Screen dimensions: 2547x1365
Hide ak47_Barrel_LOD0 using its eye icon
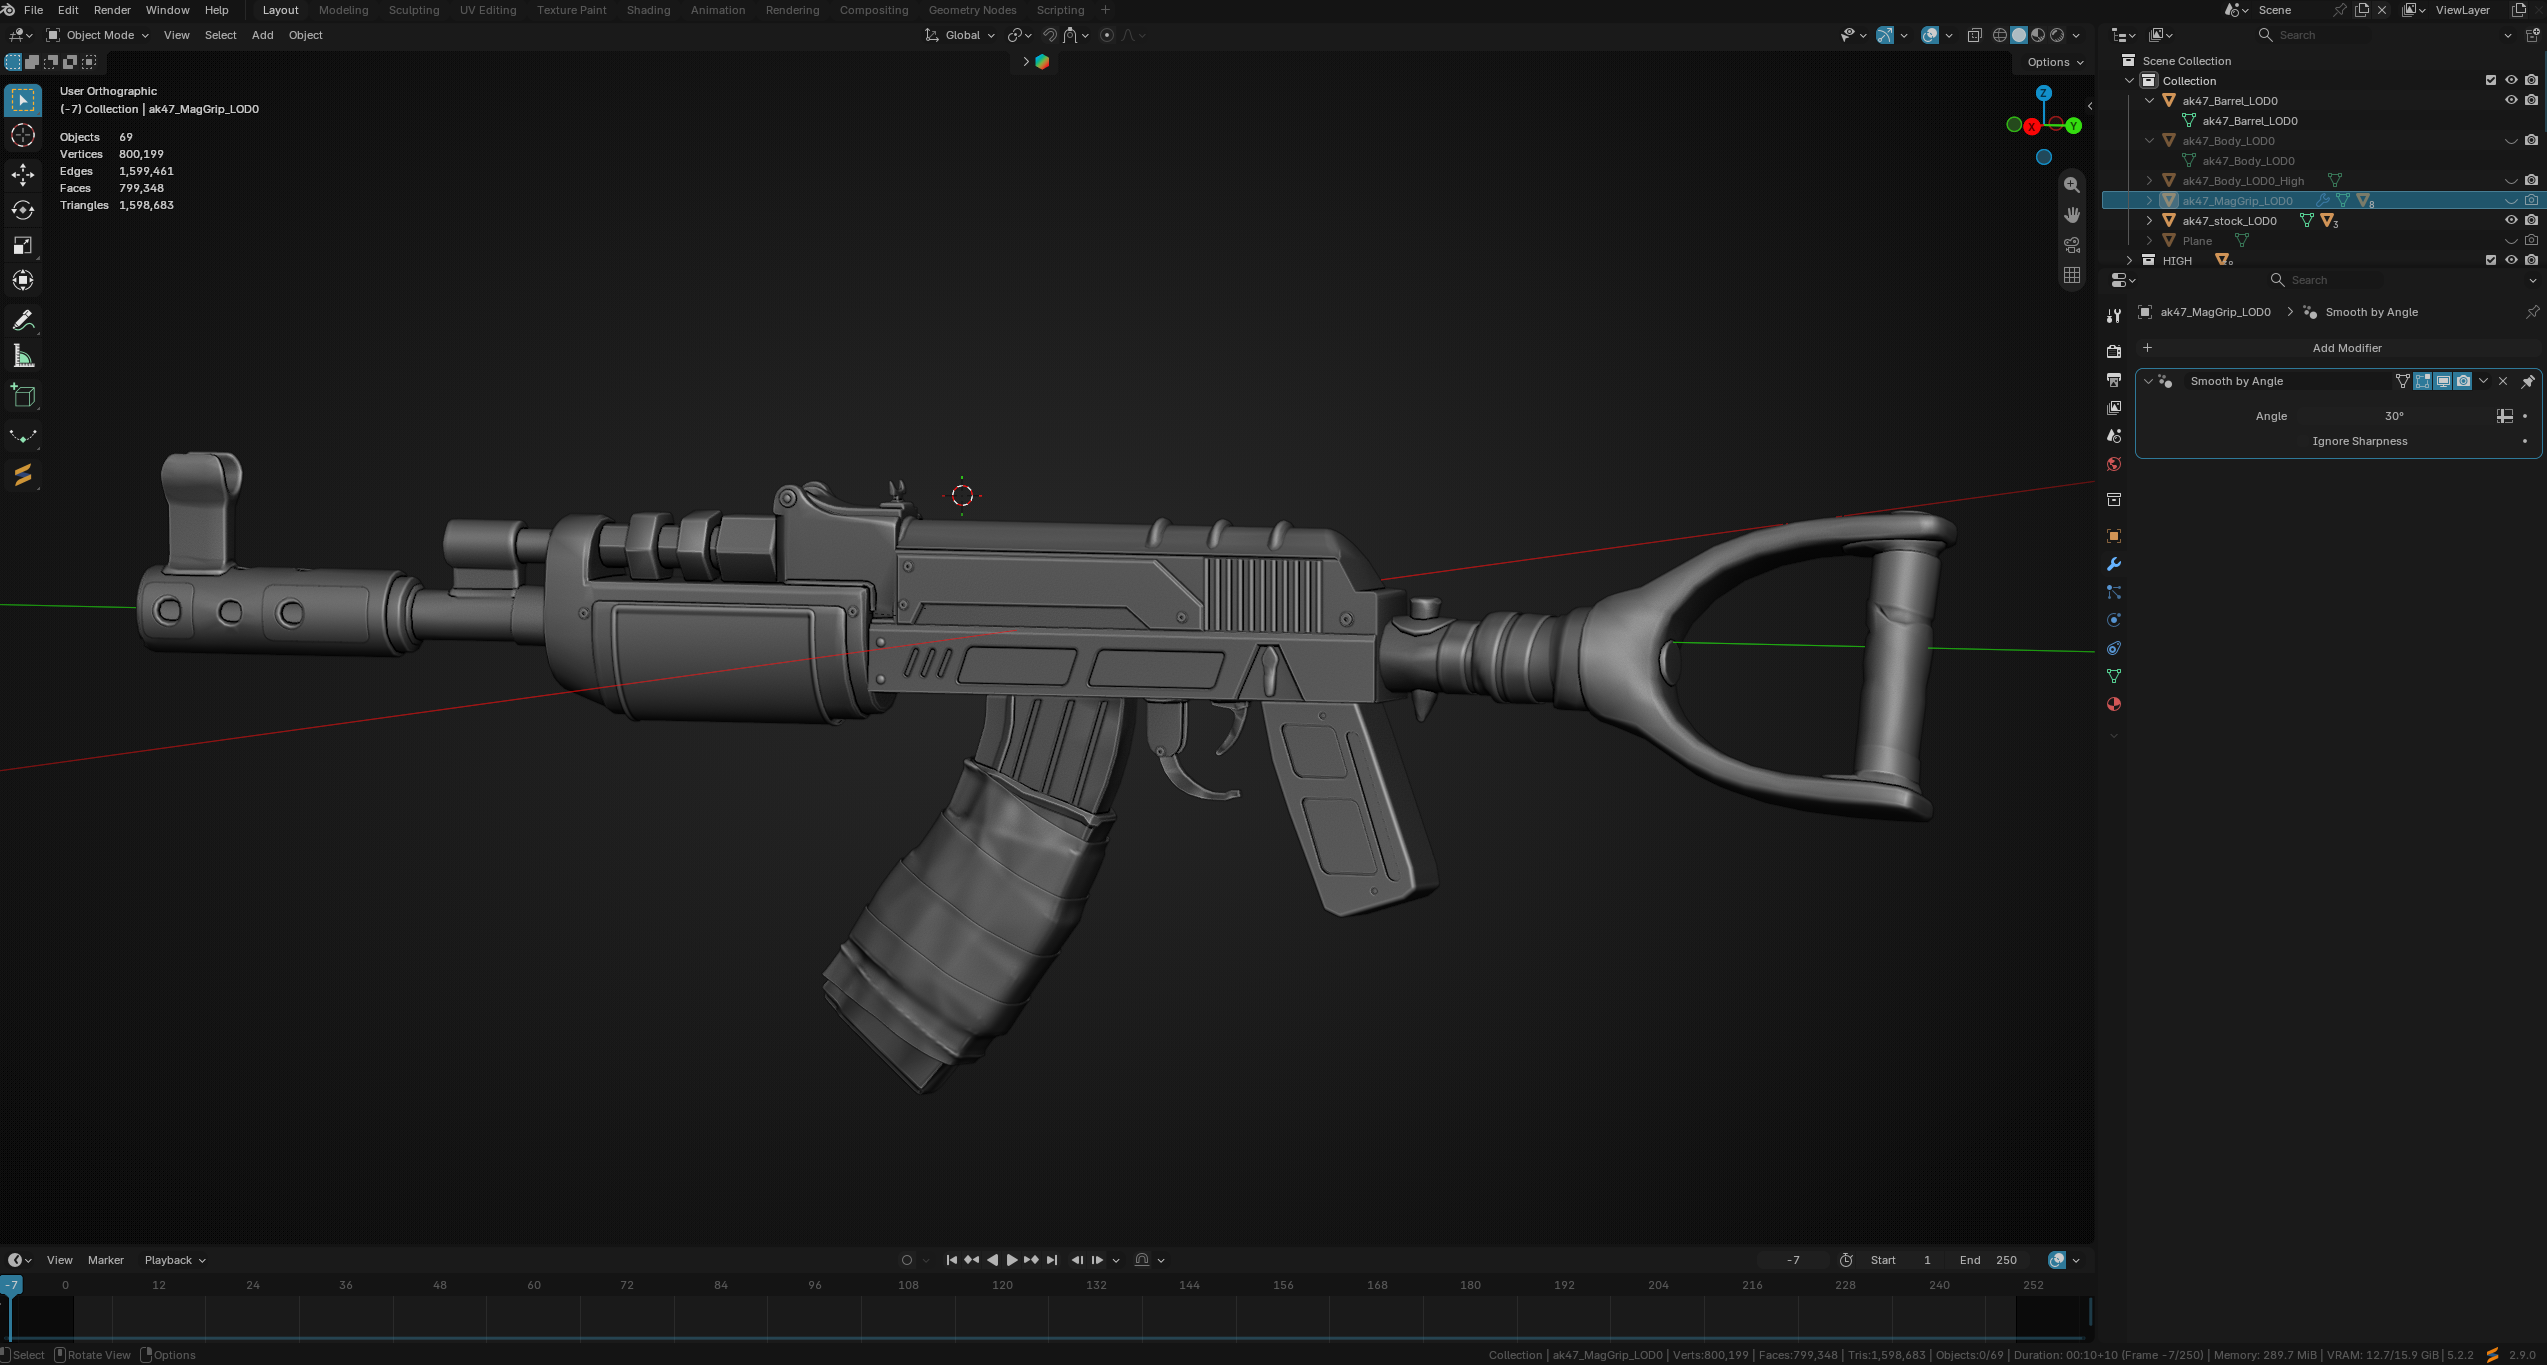2510,100
